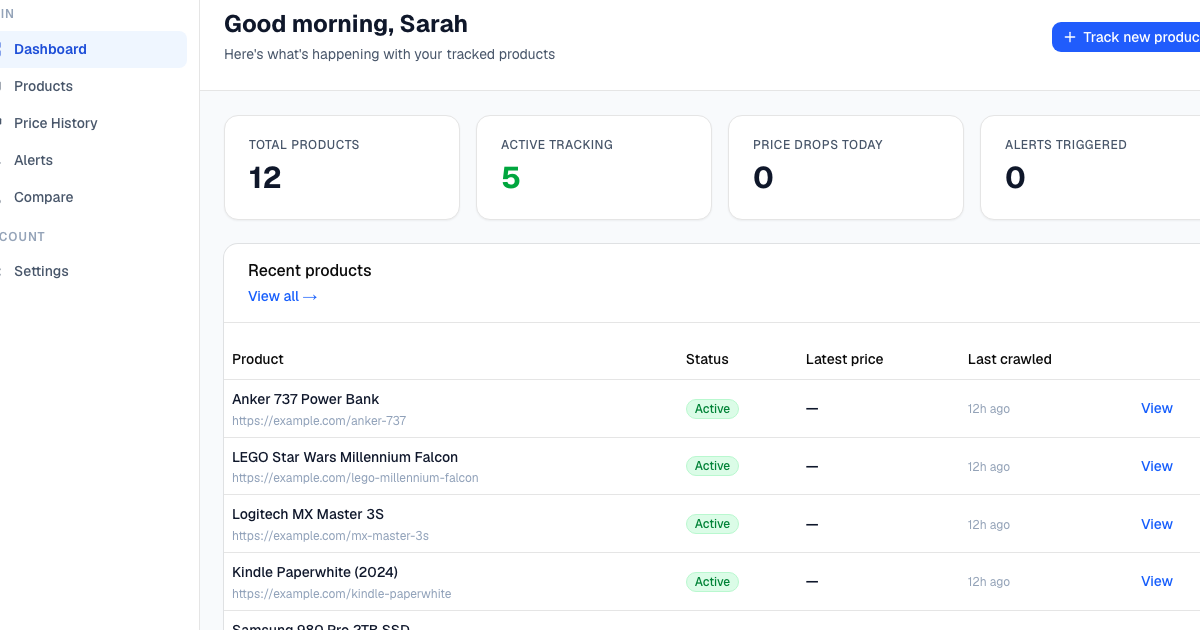View the Anker 737 Power Bank row
Image resolution: width=1200 pixels, height=630 pixels.
click(1156, 408)
